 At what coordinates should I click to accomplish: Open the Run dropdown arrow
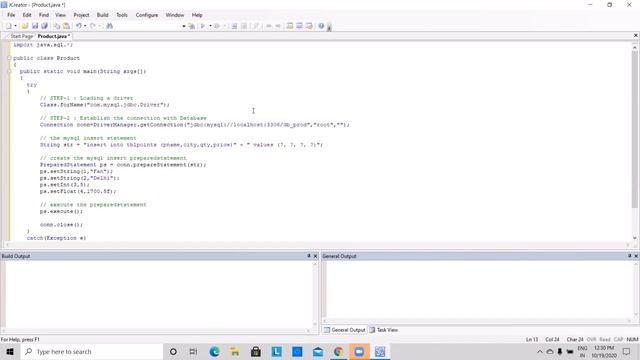coord(210,26)
